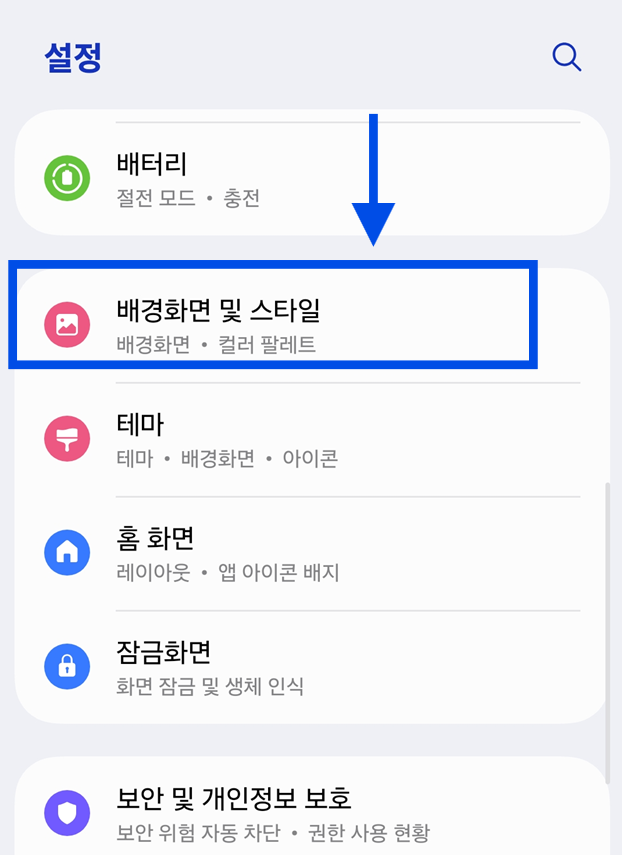
Task: Click the blue Home screen house icon
Action: tap(67, 552)
